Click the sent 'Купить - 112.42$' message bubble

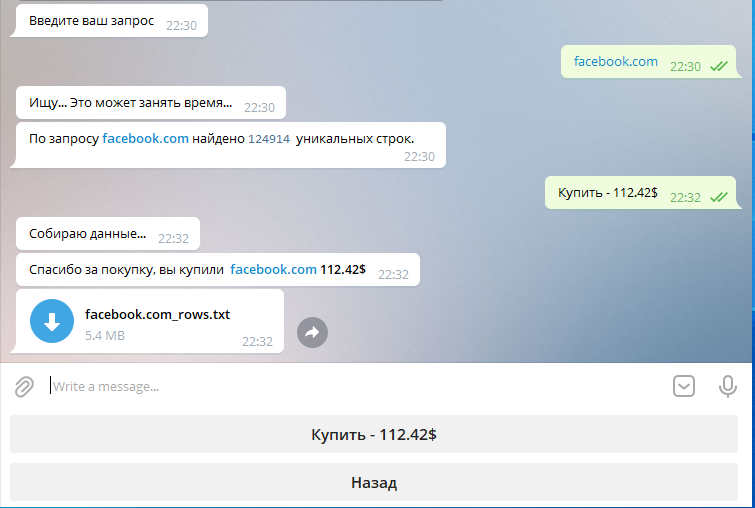pyautogui.click(x=640, y=193)
